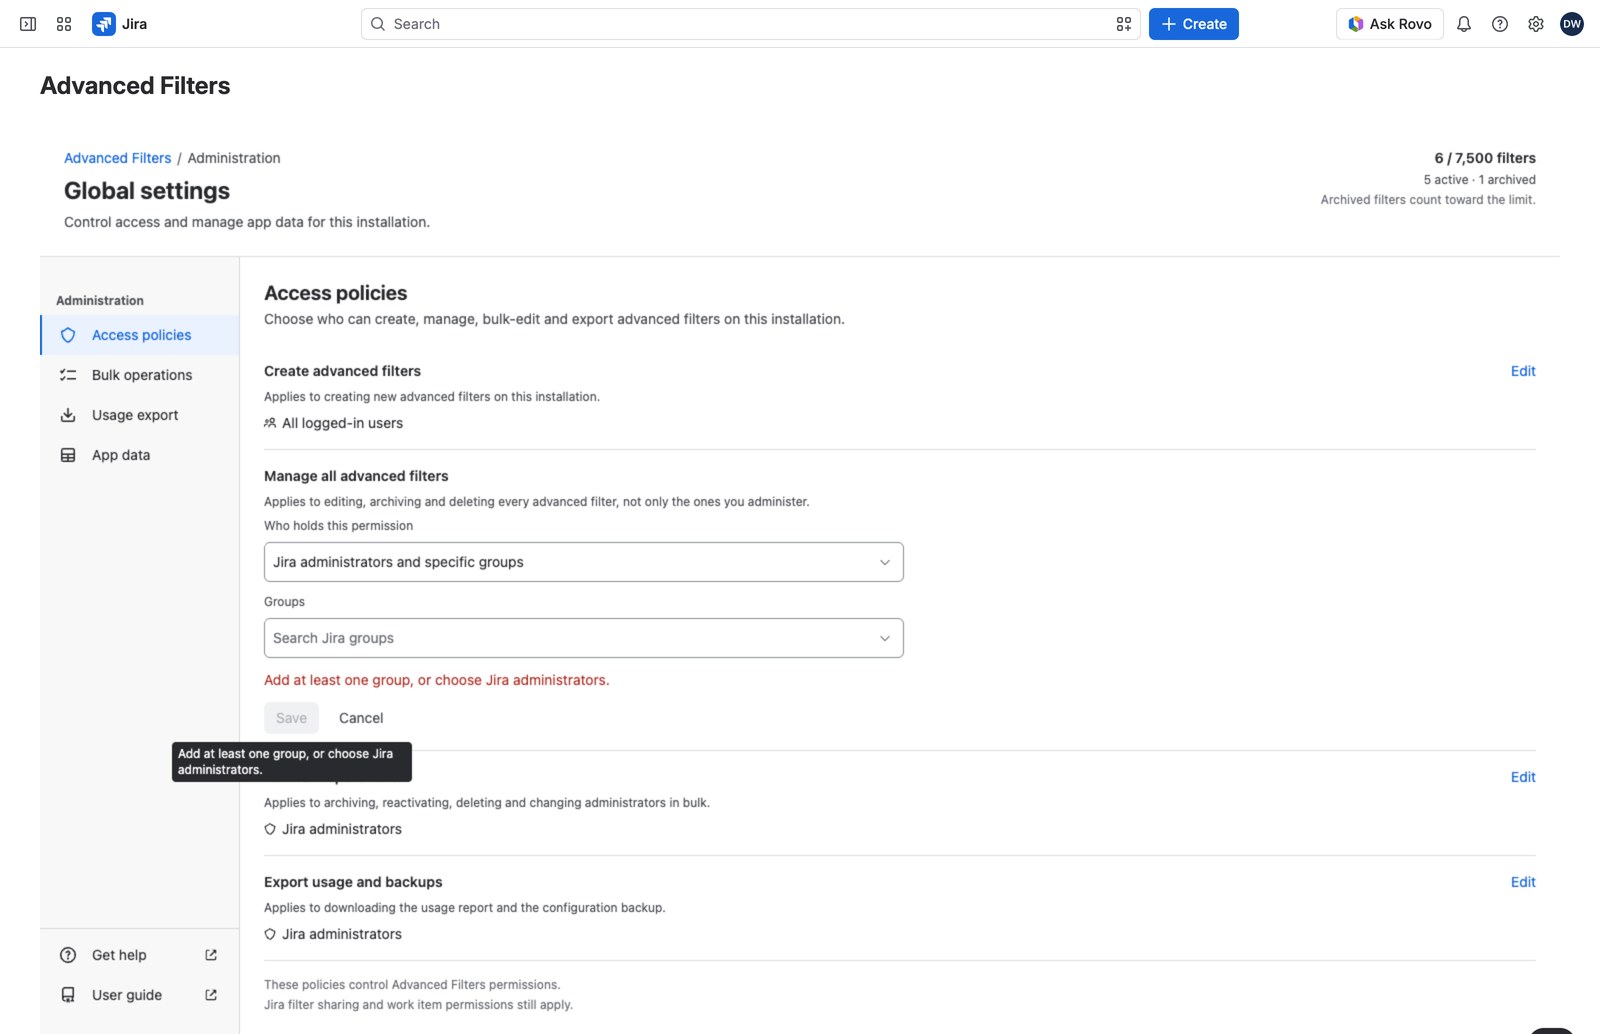Click the Get help question icon
Image resolution: width=1600 pixels, height=1034 pixels.
(68, 955)
